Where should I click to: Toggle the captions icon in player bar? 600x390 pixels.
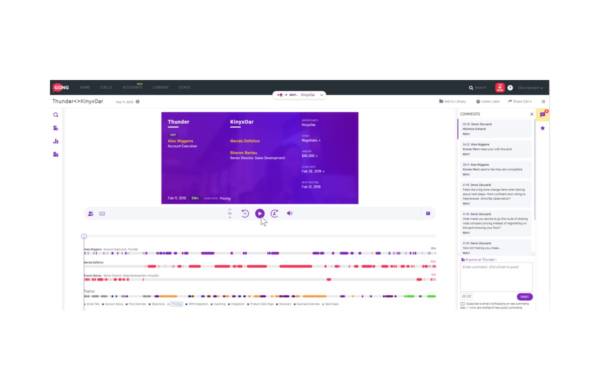click(102, 214)
